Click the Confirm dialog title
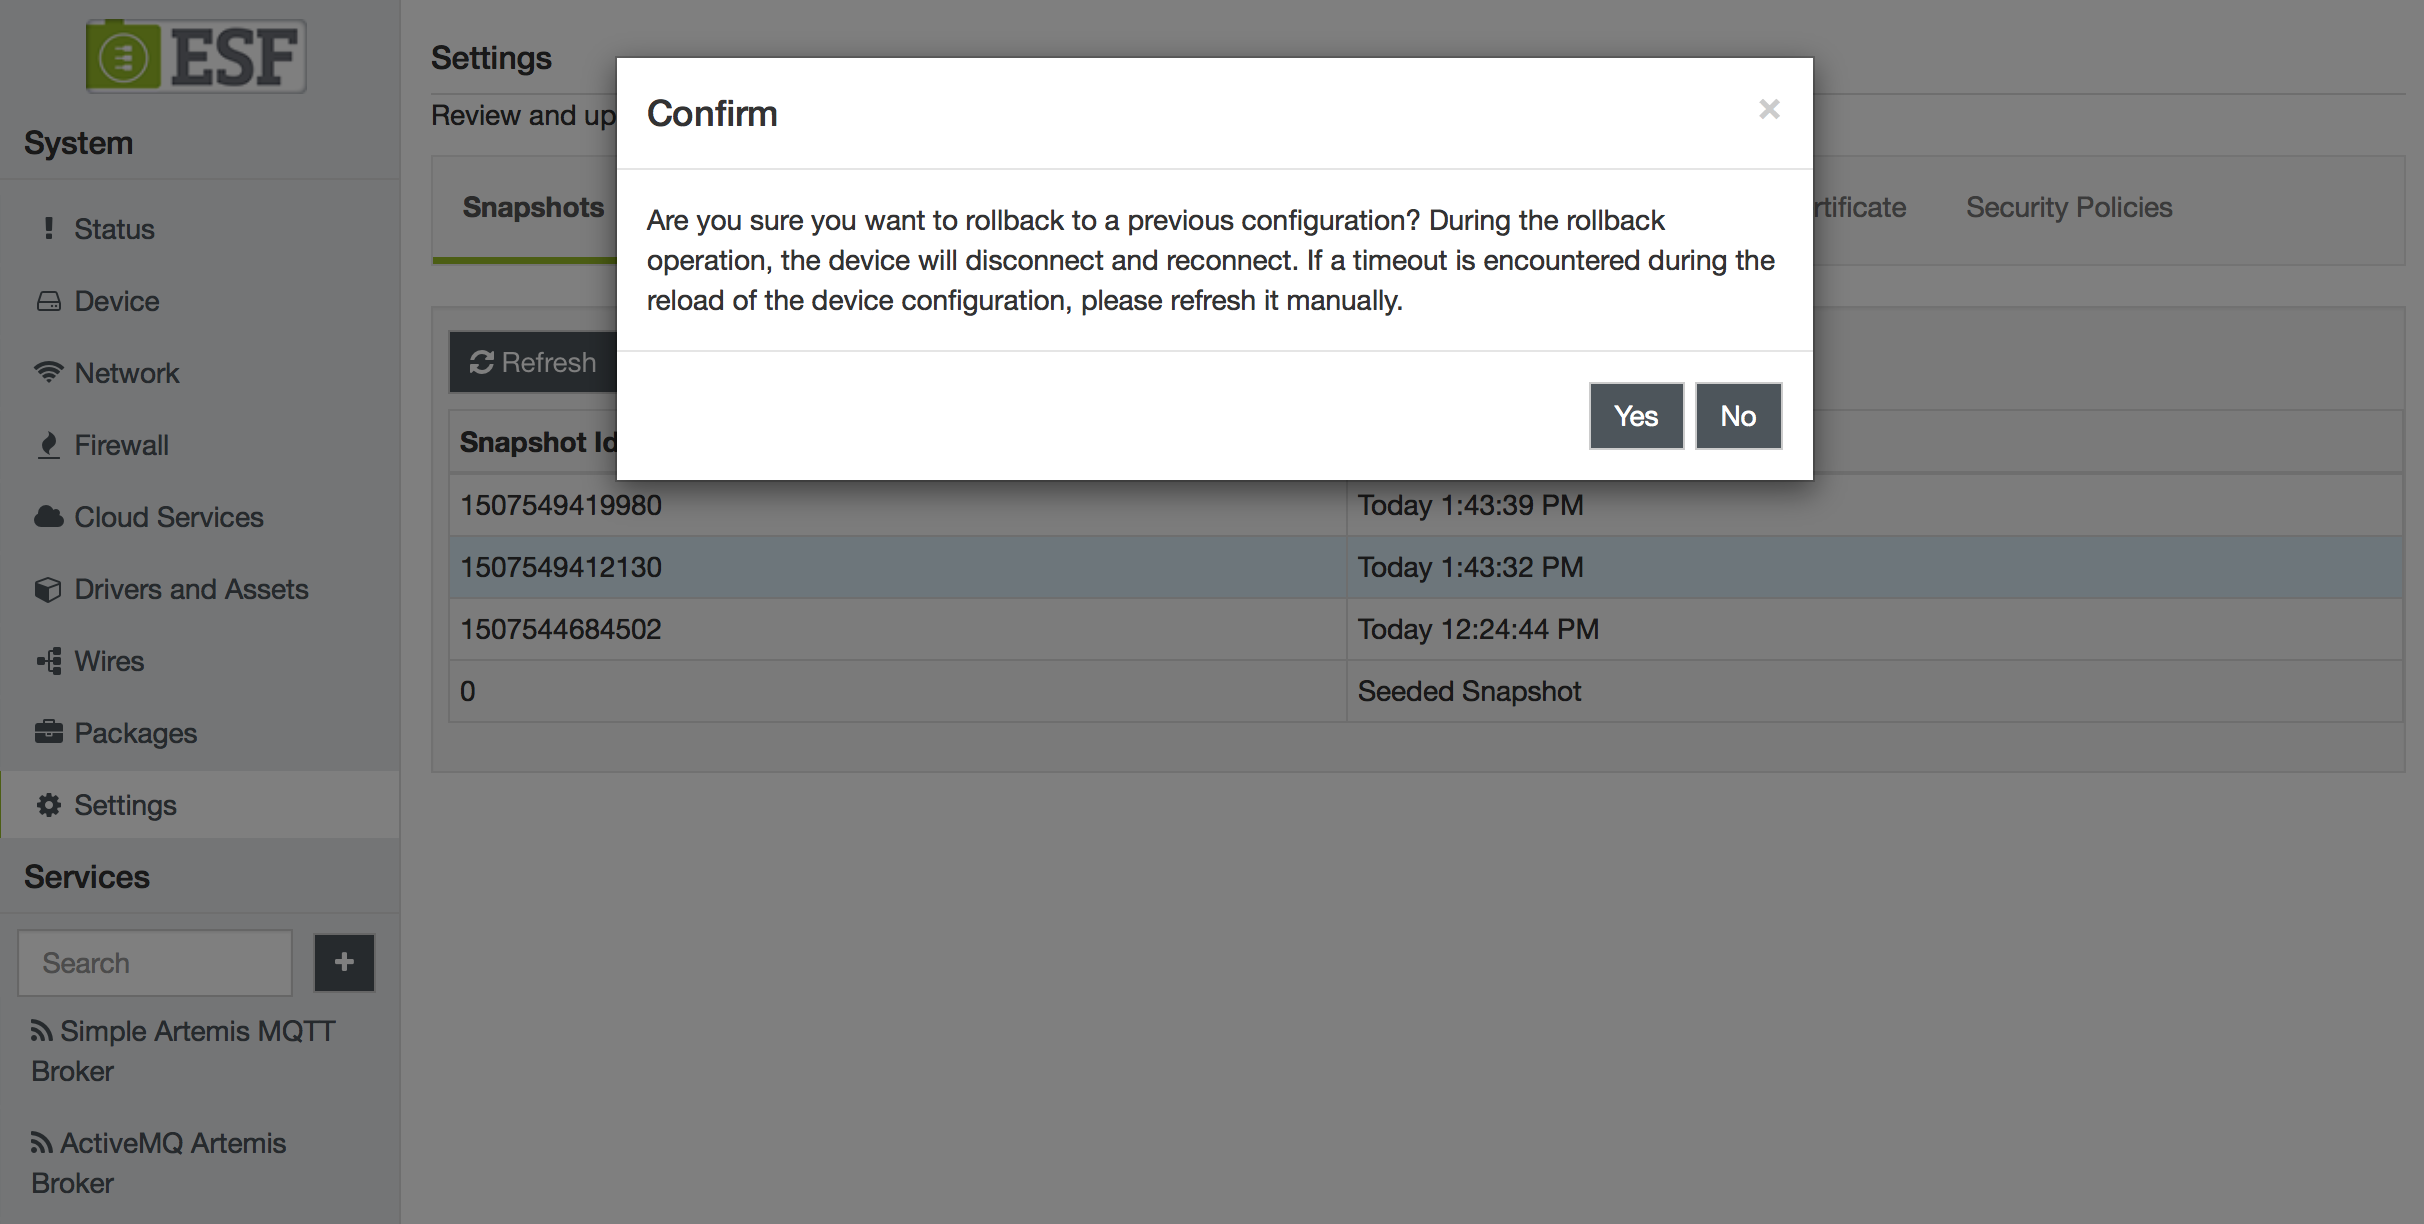The image size is (2424, 1224). coord(712,114)
